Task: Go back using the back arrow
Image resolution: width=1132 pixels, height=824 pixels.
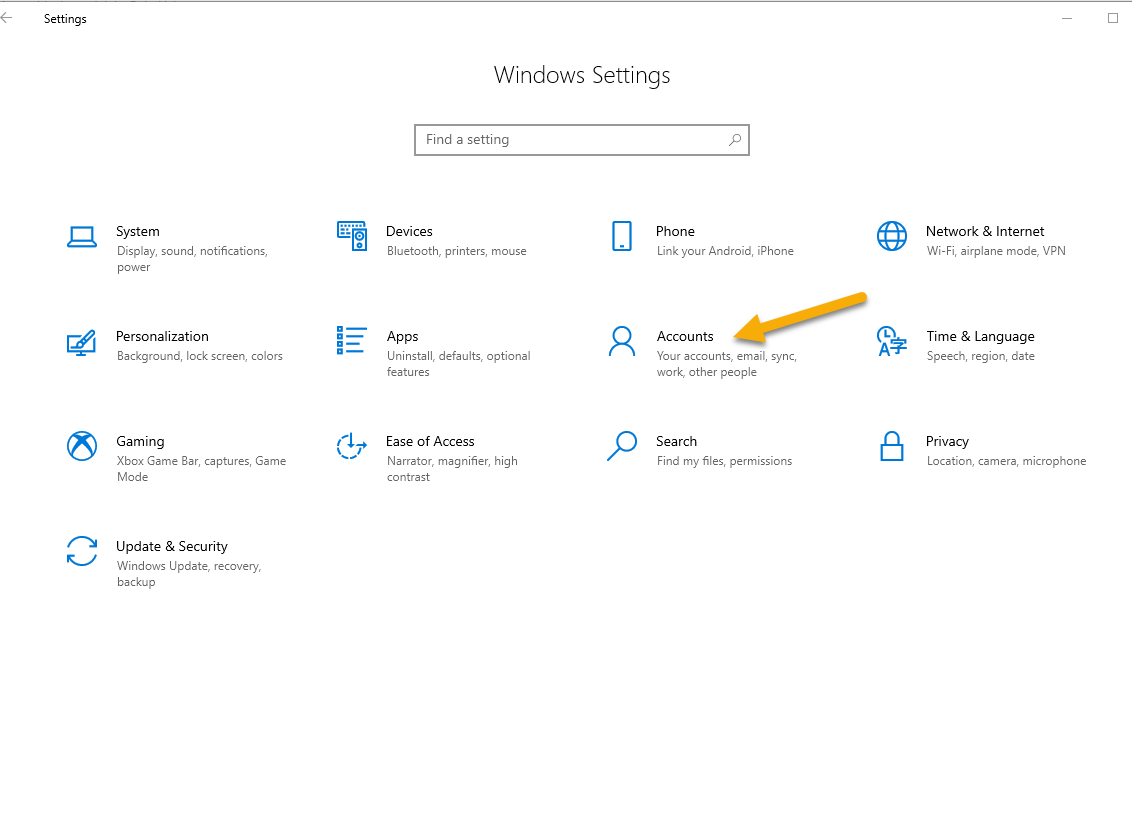Action: (8, 18)
